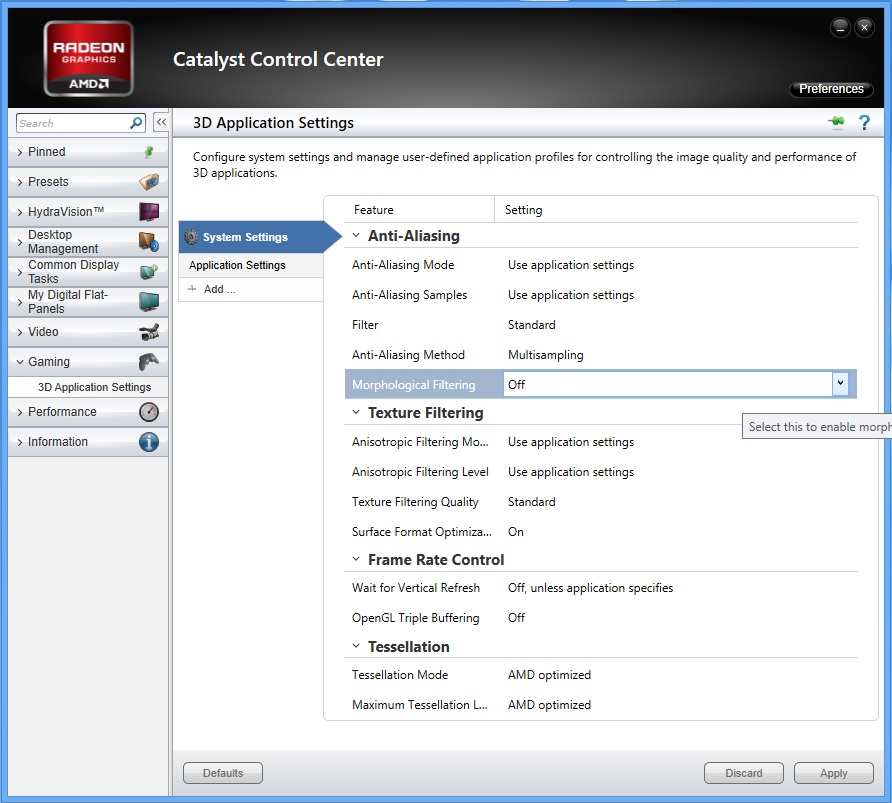The height and width of the screenshot is (803, 892).
Task: Click My Digital Flat-Panels monitor icon
Action: point(149,302)
